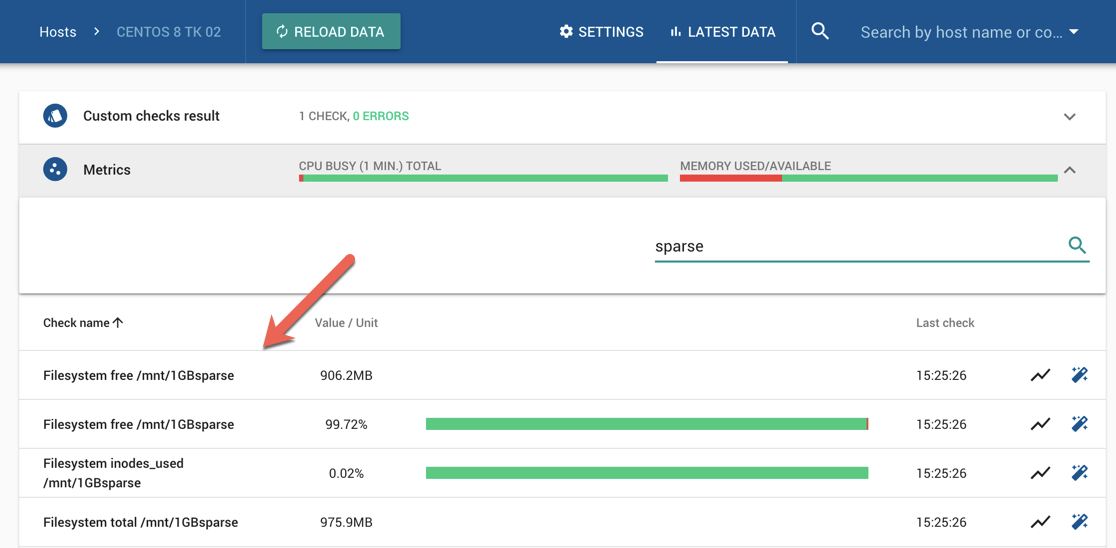Viewport: 1116px width, 548px height.
Task: Open the host search dropdown arrow
Action: coord(1074,32)
